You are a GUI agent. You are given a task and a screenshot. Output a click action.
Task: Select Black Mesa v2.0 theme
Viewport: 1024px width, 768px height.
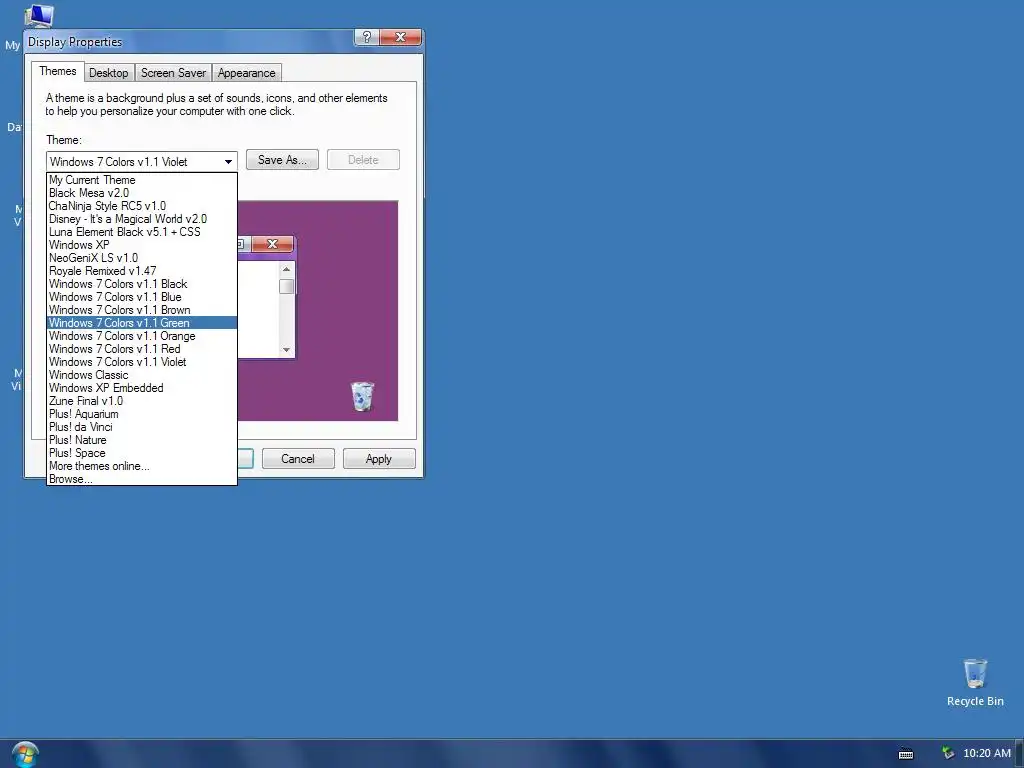click(142, 193)
